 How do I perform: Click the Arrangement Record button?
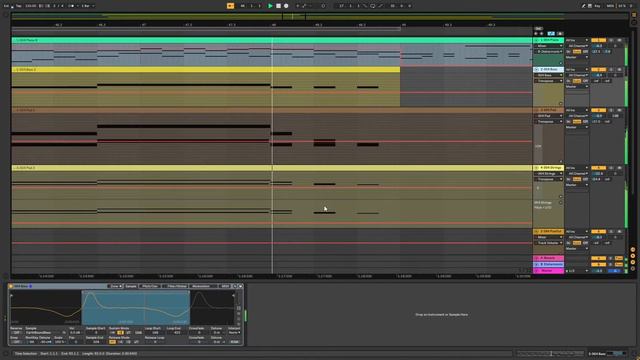pos(286,6)
